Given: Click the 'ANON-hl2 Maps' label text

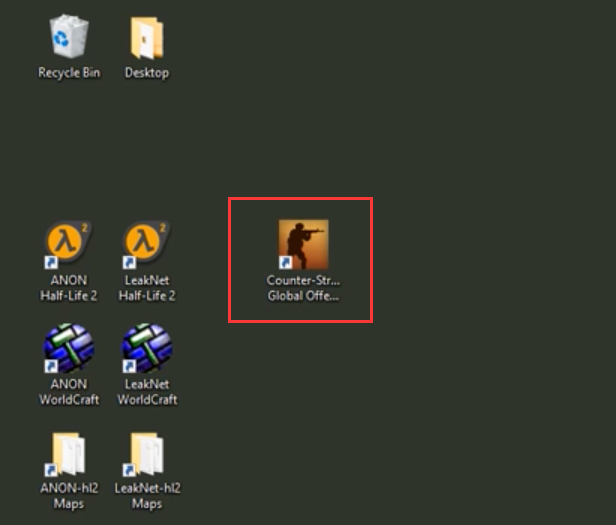Looking at the screenshot, I should pyautogui.click(x=69, y=496).
